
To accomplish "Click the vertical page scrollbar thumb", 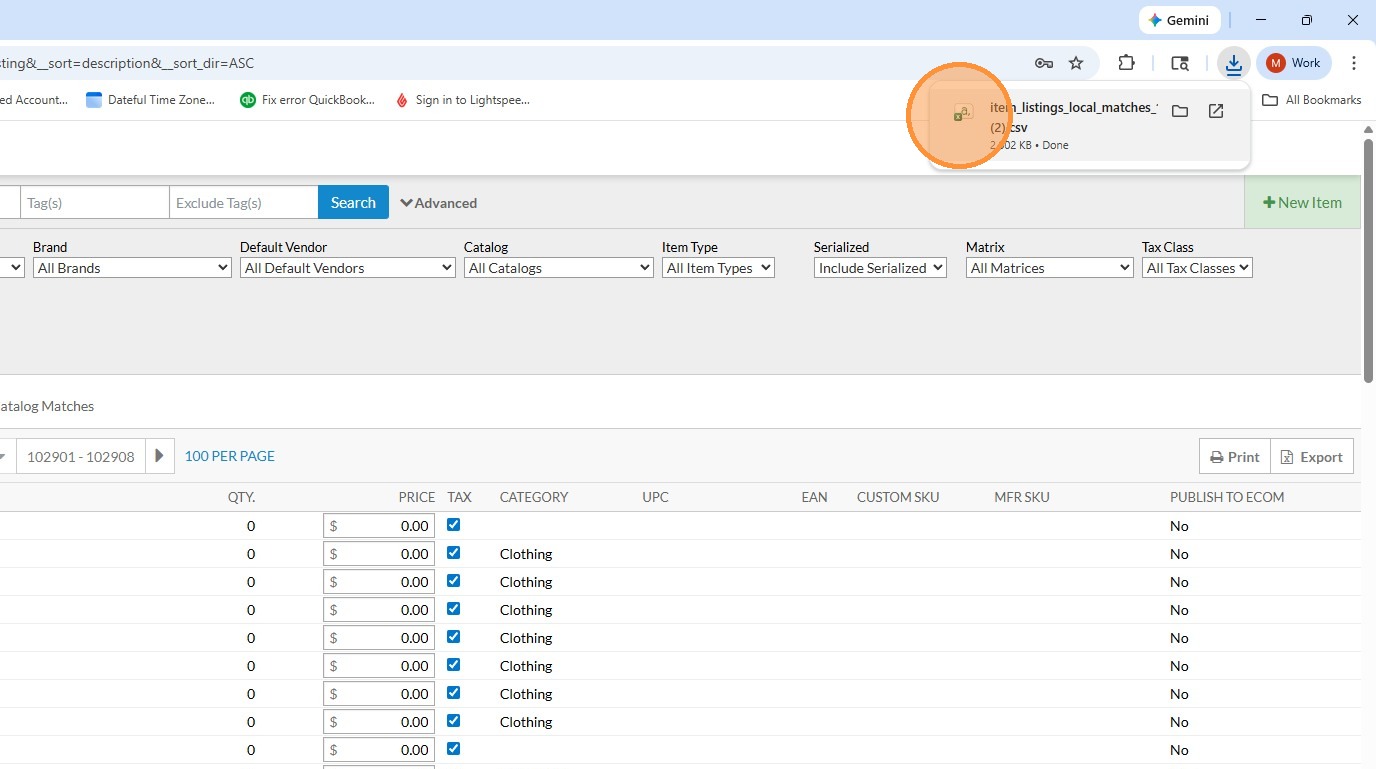I will [x=1368, y=260].
